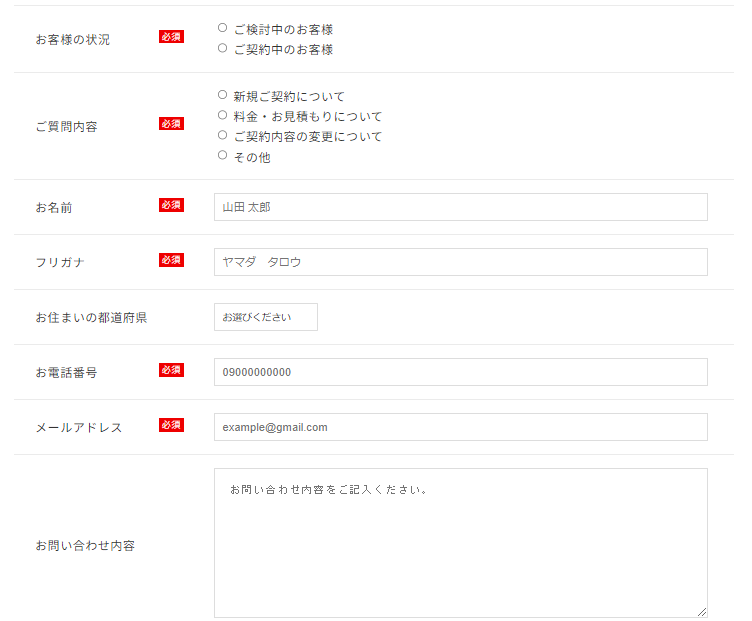Pick 料金・お見積もりについて as the question type
Viewport: 752px width, 621px height.
pyautogui.click(x=222, y=115)
